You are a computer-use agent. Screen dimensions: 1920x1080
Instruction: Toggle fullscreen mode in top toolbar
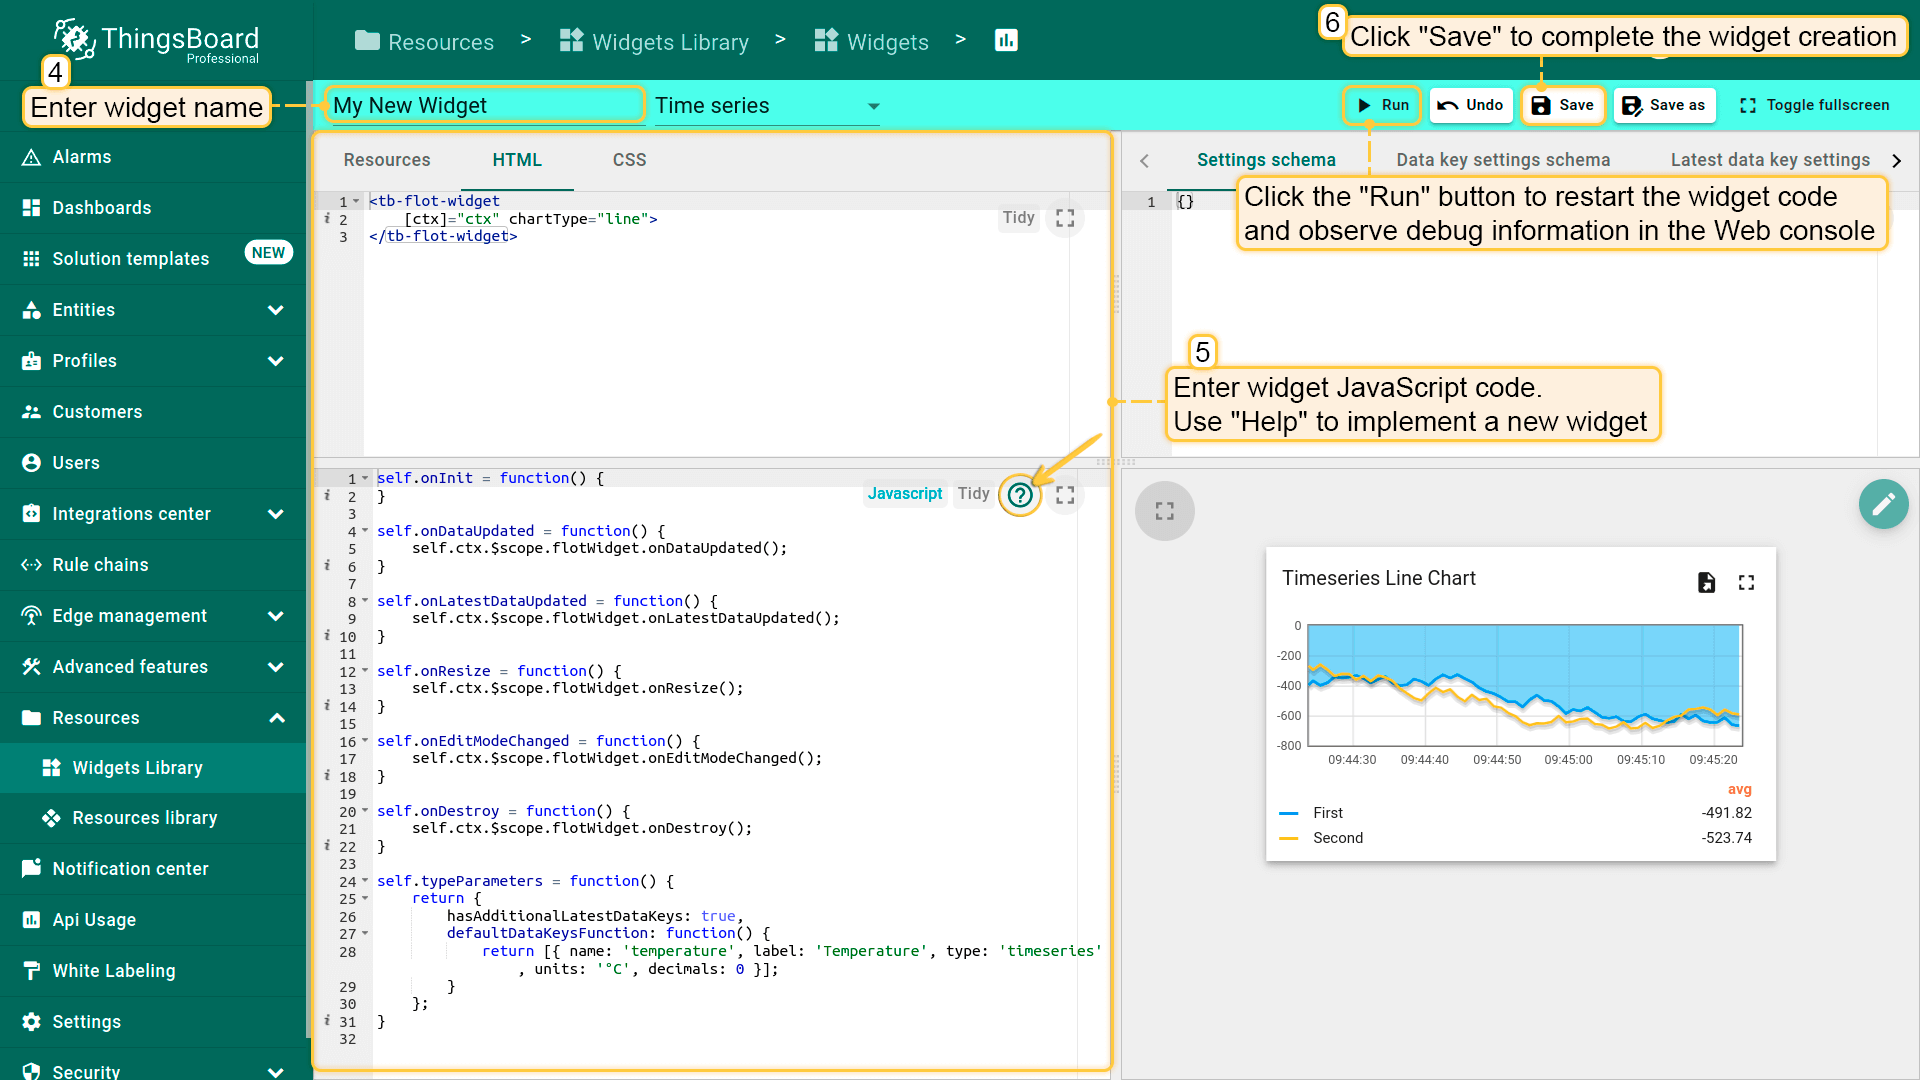click(x=1814, y=105)
